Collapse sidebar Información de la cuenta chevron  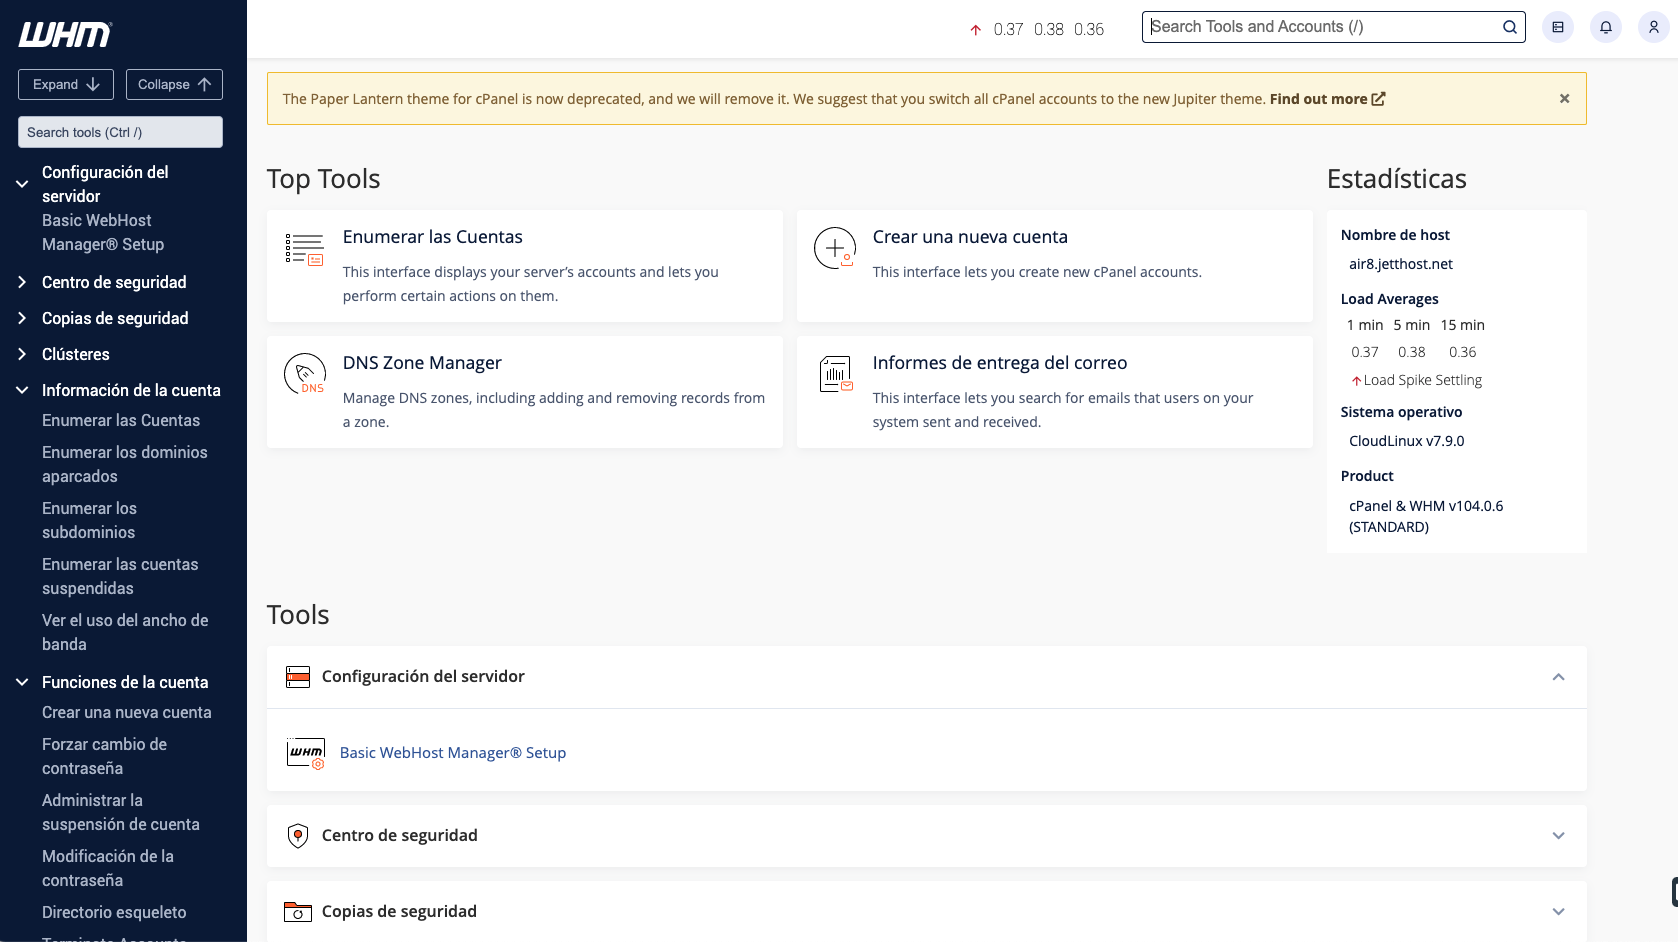22,391
